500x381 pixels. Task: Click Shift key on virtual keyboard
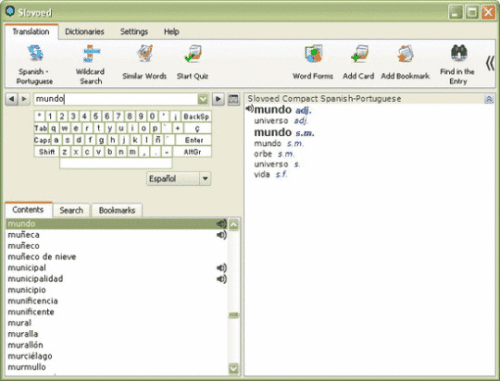(47, 152)
